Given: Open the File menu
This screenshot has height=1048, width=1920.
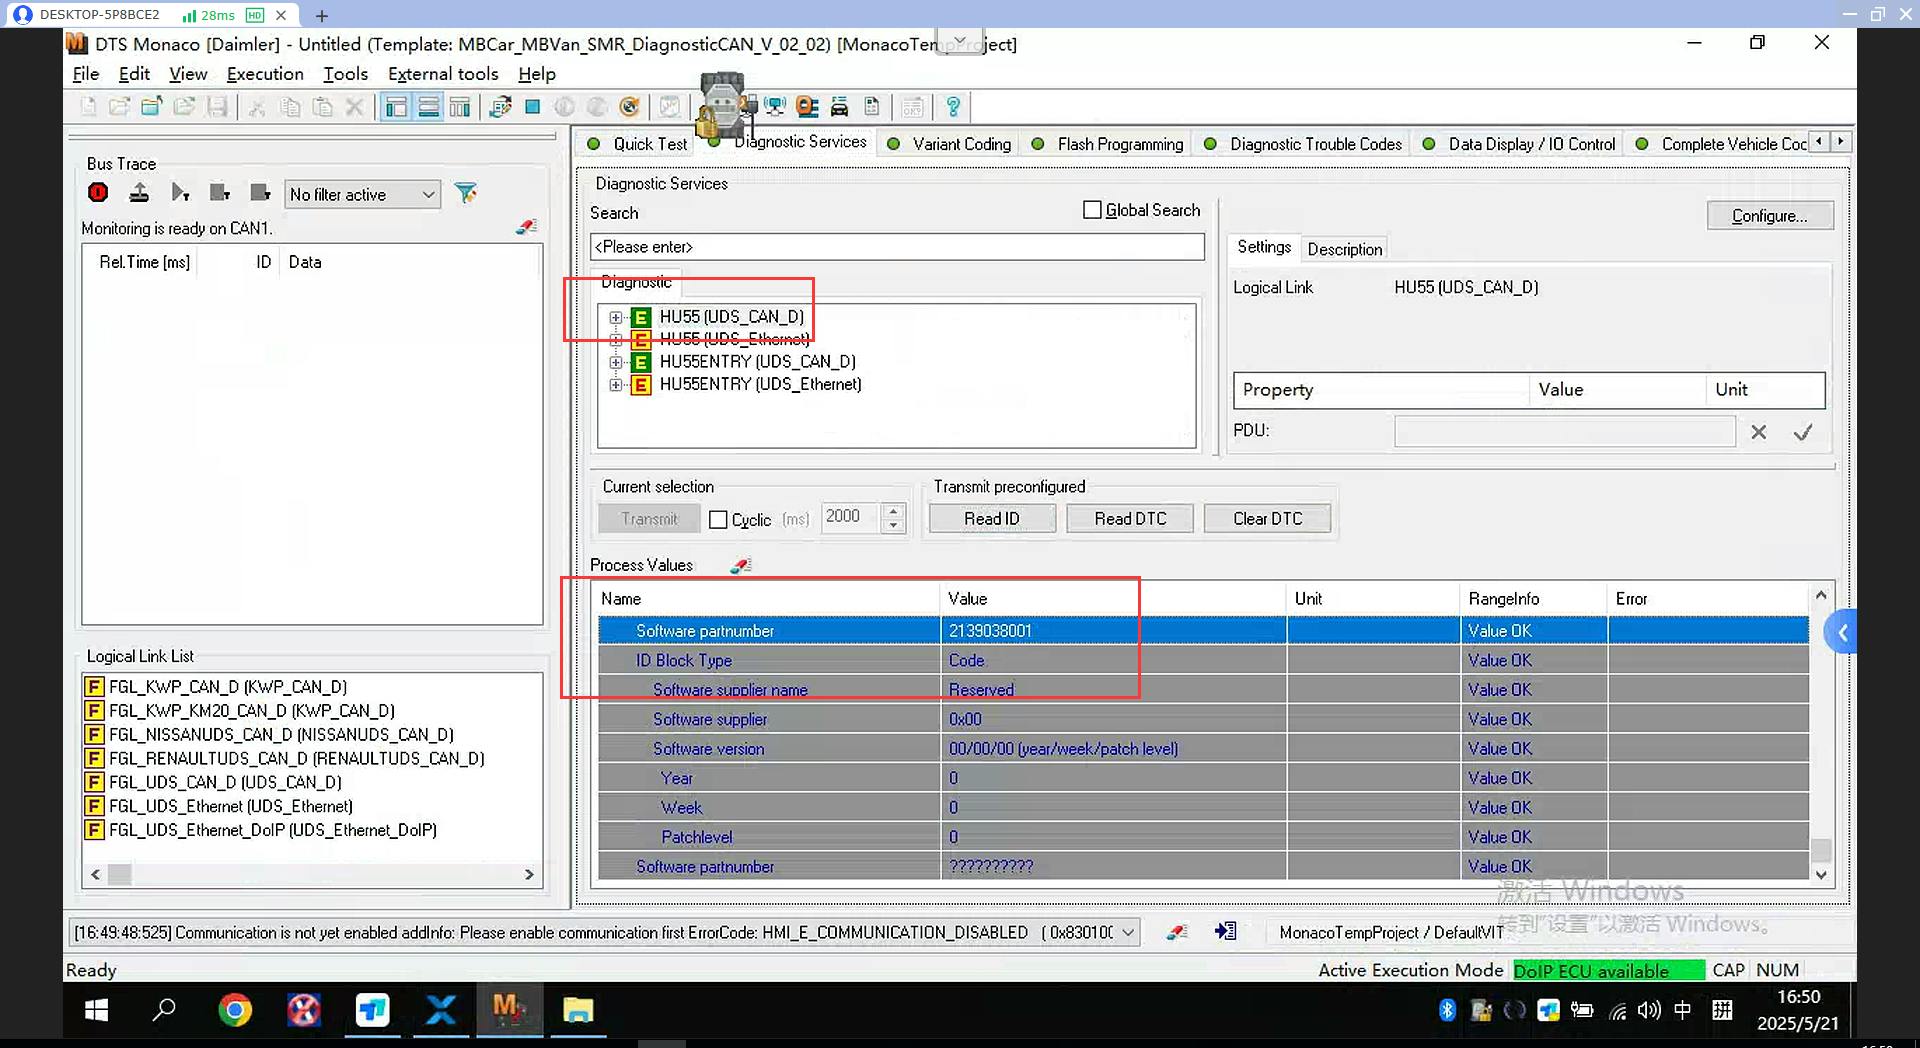Looking at the screenshot, I should tap(86, 74).
